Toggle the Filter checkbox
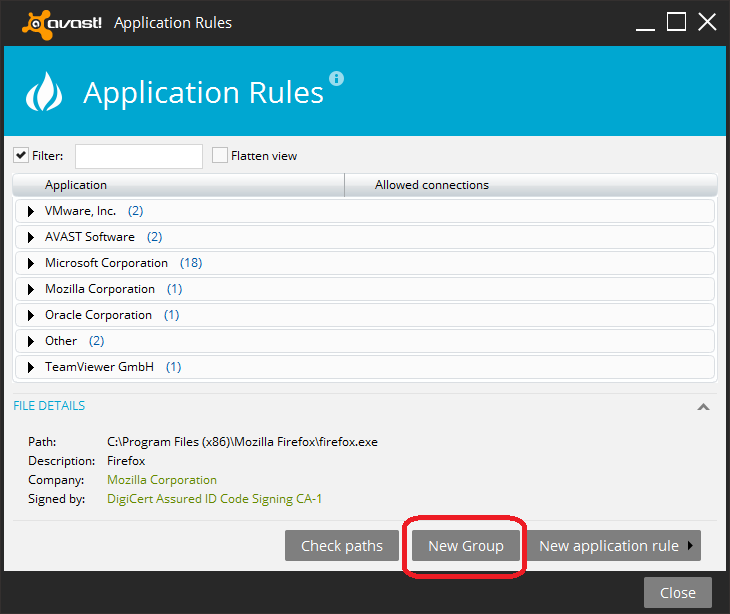The image size is (730, 614). tap(21, 155)
